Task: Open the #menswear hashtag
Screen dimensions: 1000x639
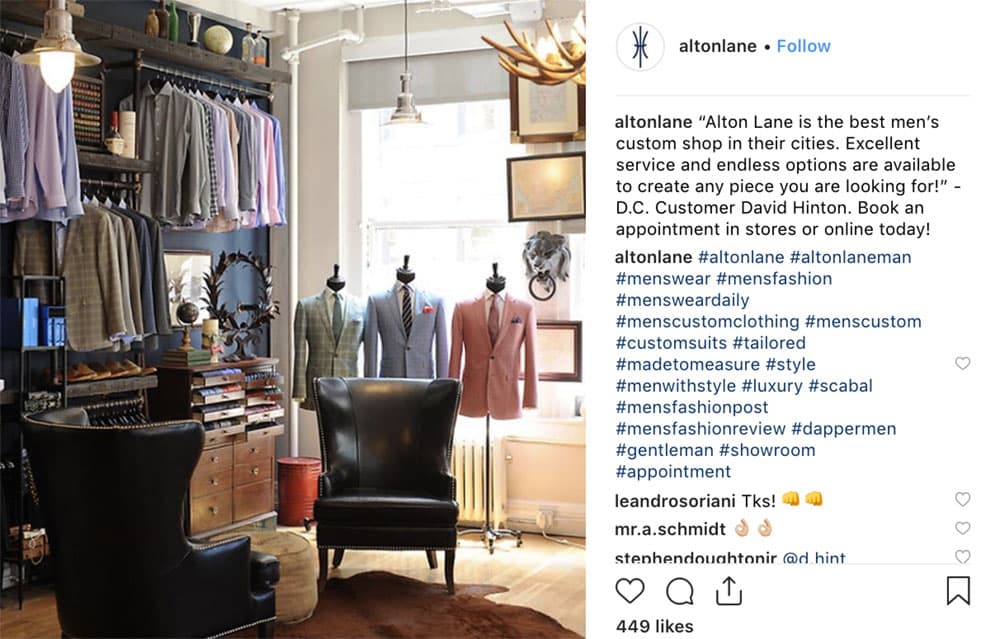Action: (x=663, y=279)
